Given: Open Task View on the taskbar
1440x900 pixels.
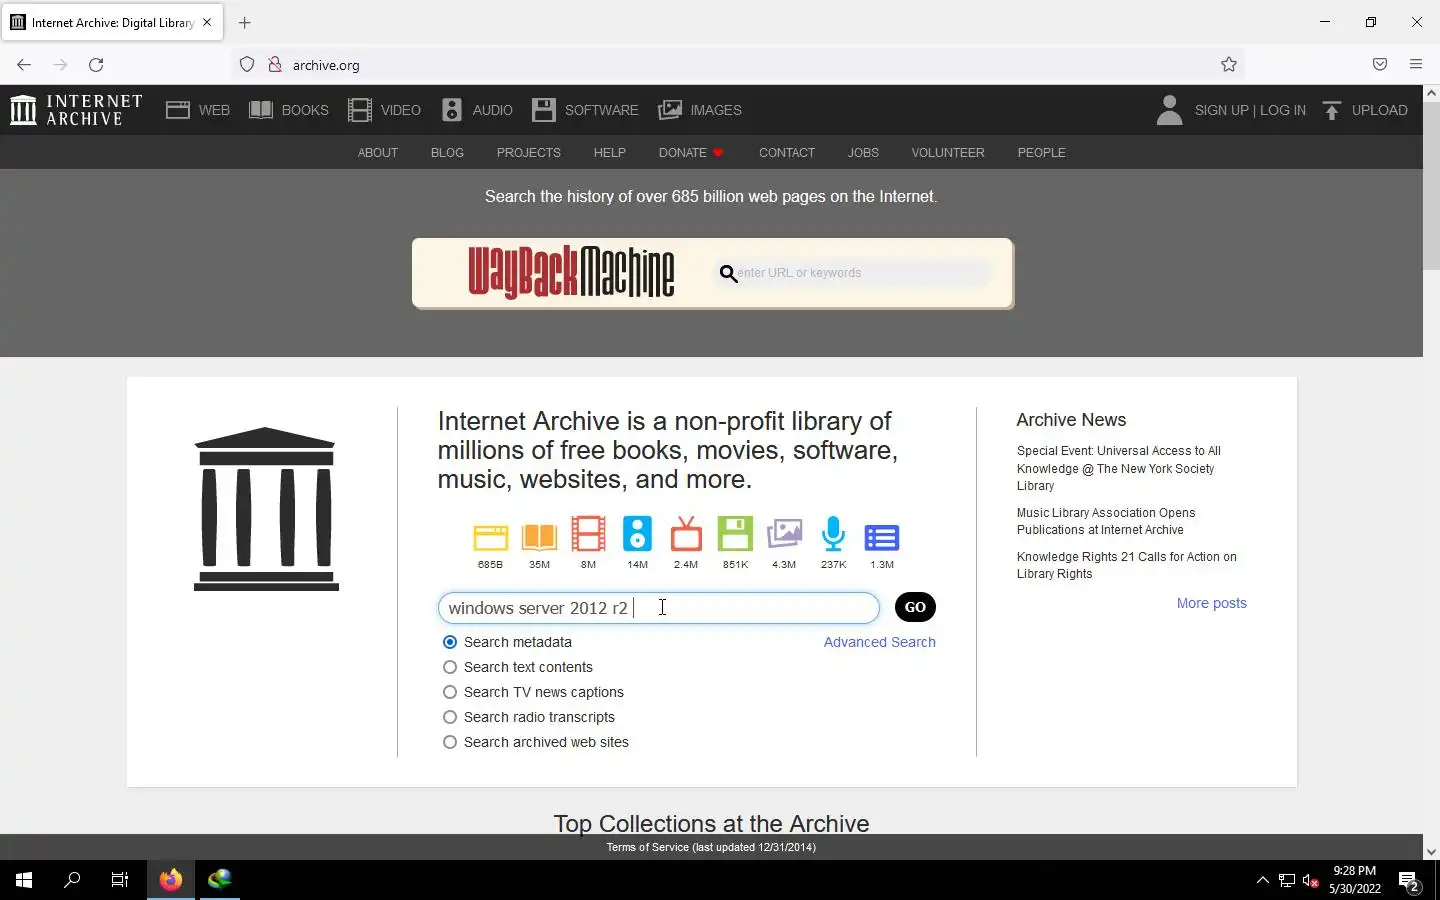Looking at the screenshot, I should point(120,880).
